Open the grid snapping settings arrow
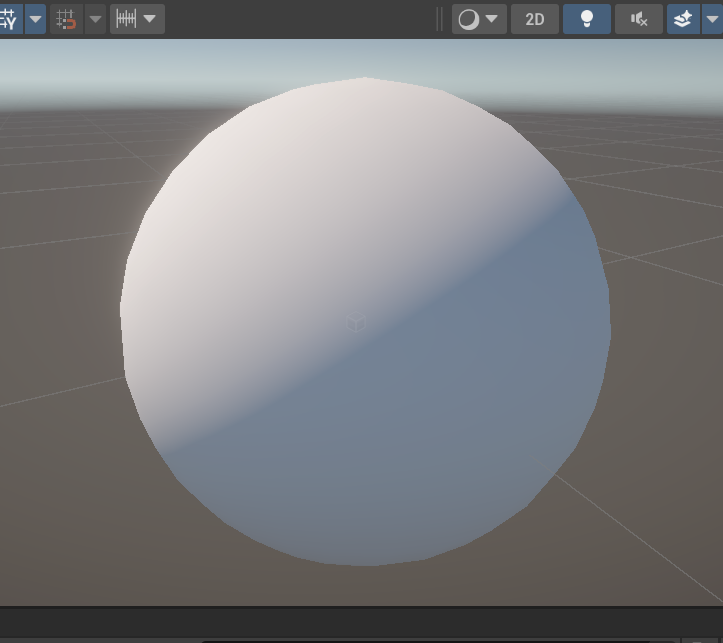 95,19
